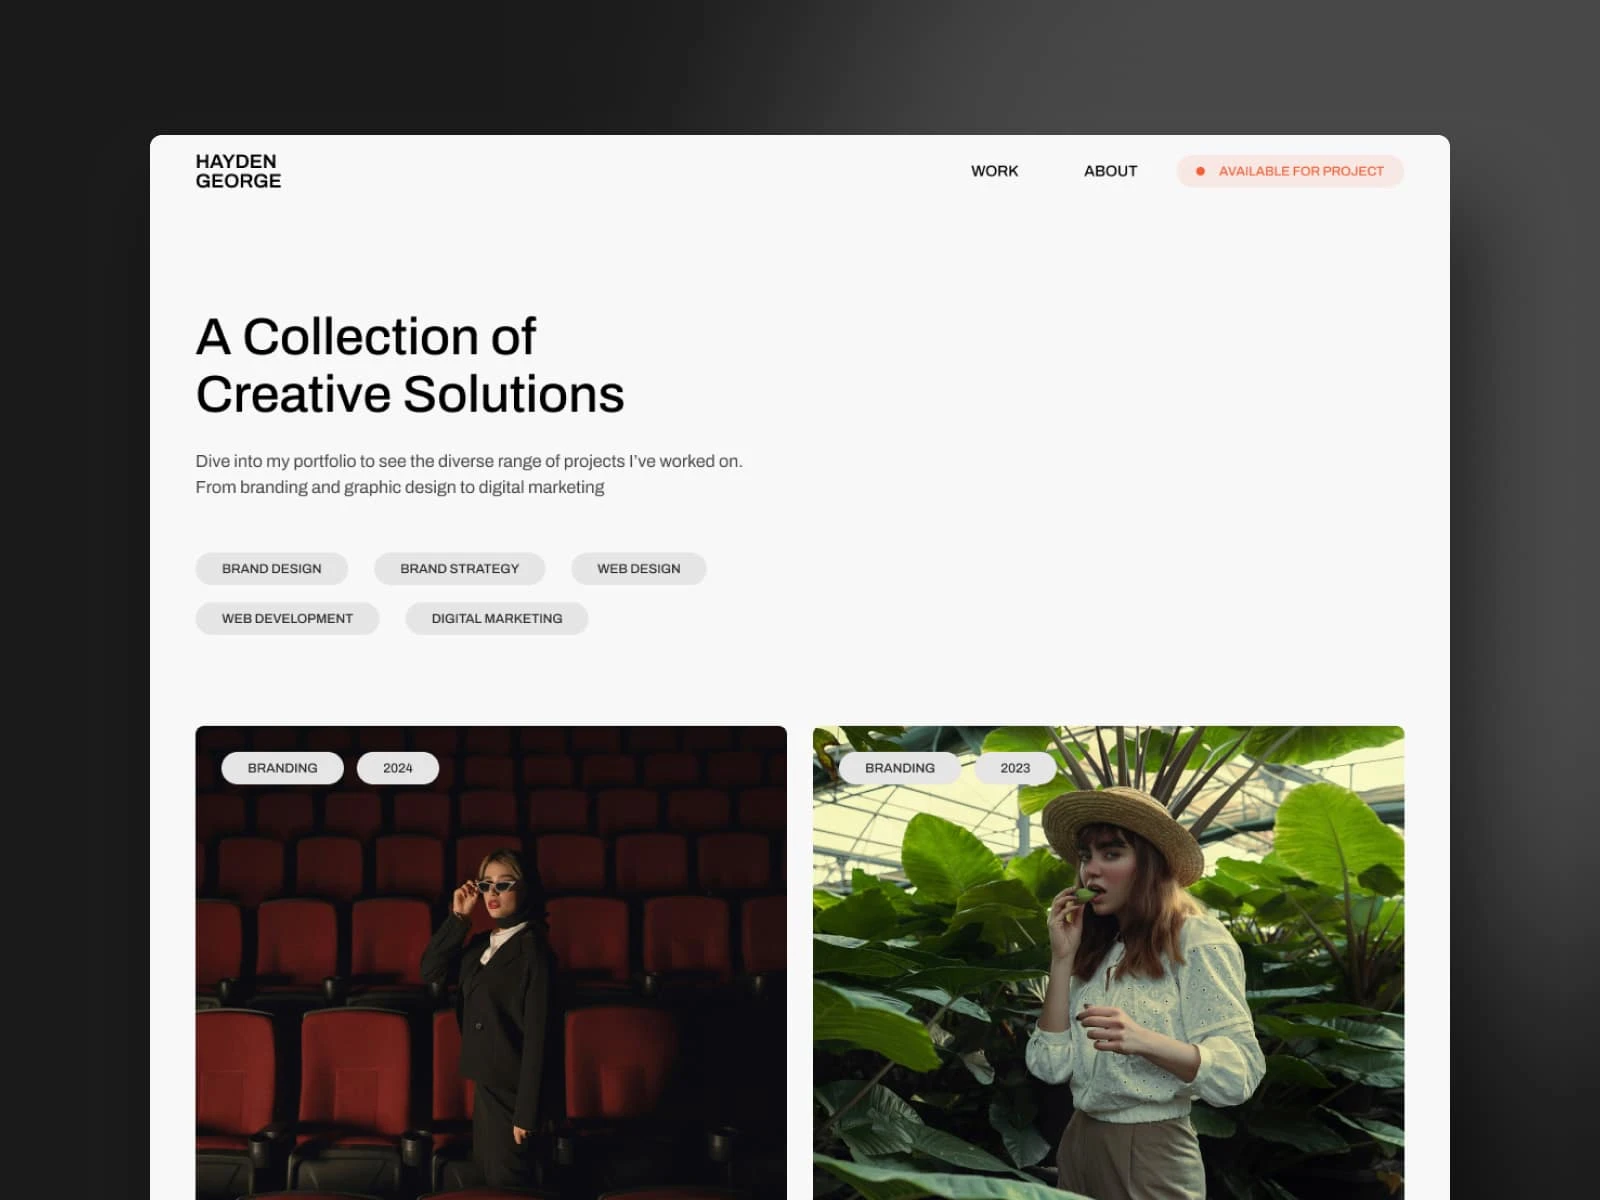The height and width of the screenshot is (1200, 1600).
Task: Open the ABOUT navigation link
Action: 1110,171
